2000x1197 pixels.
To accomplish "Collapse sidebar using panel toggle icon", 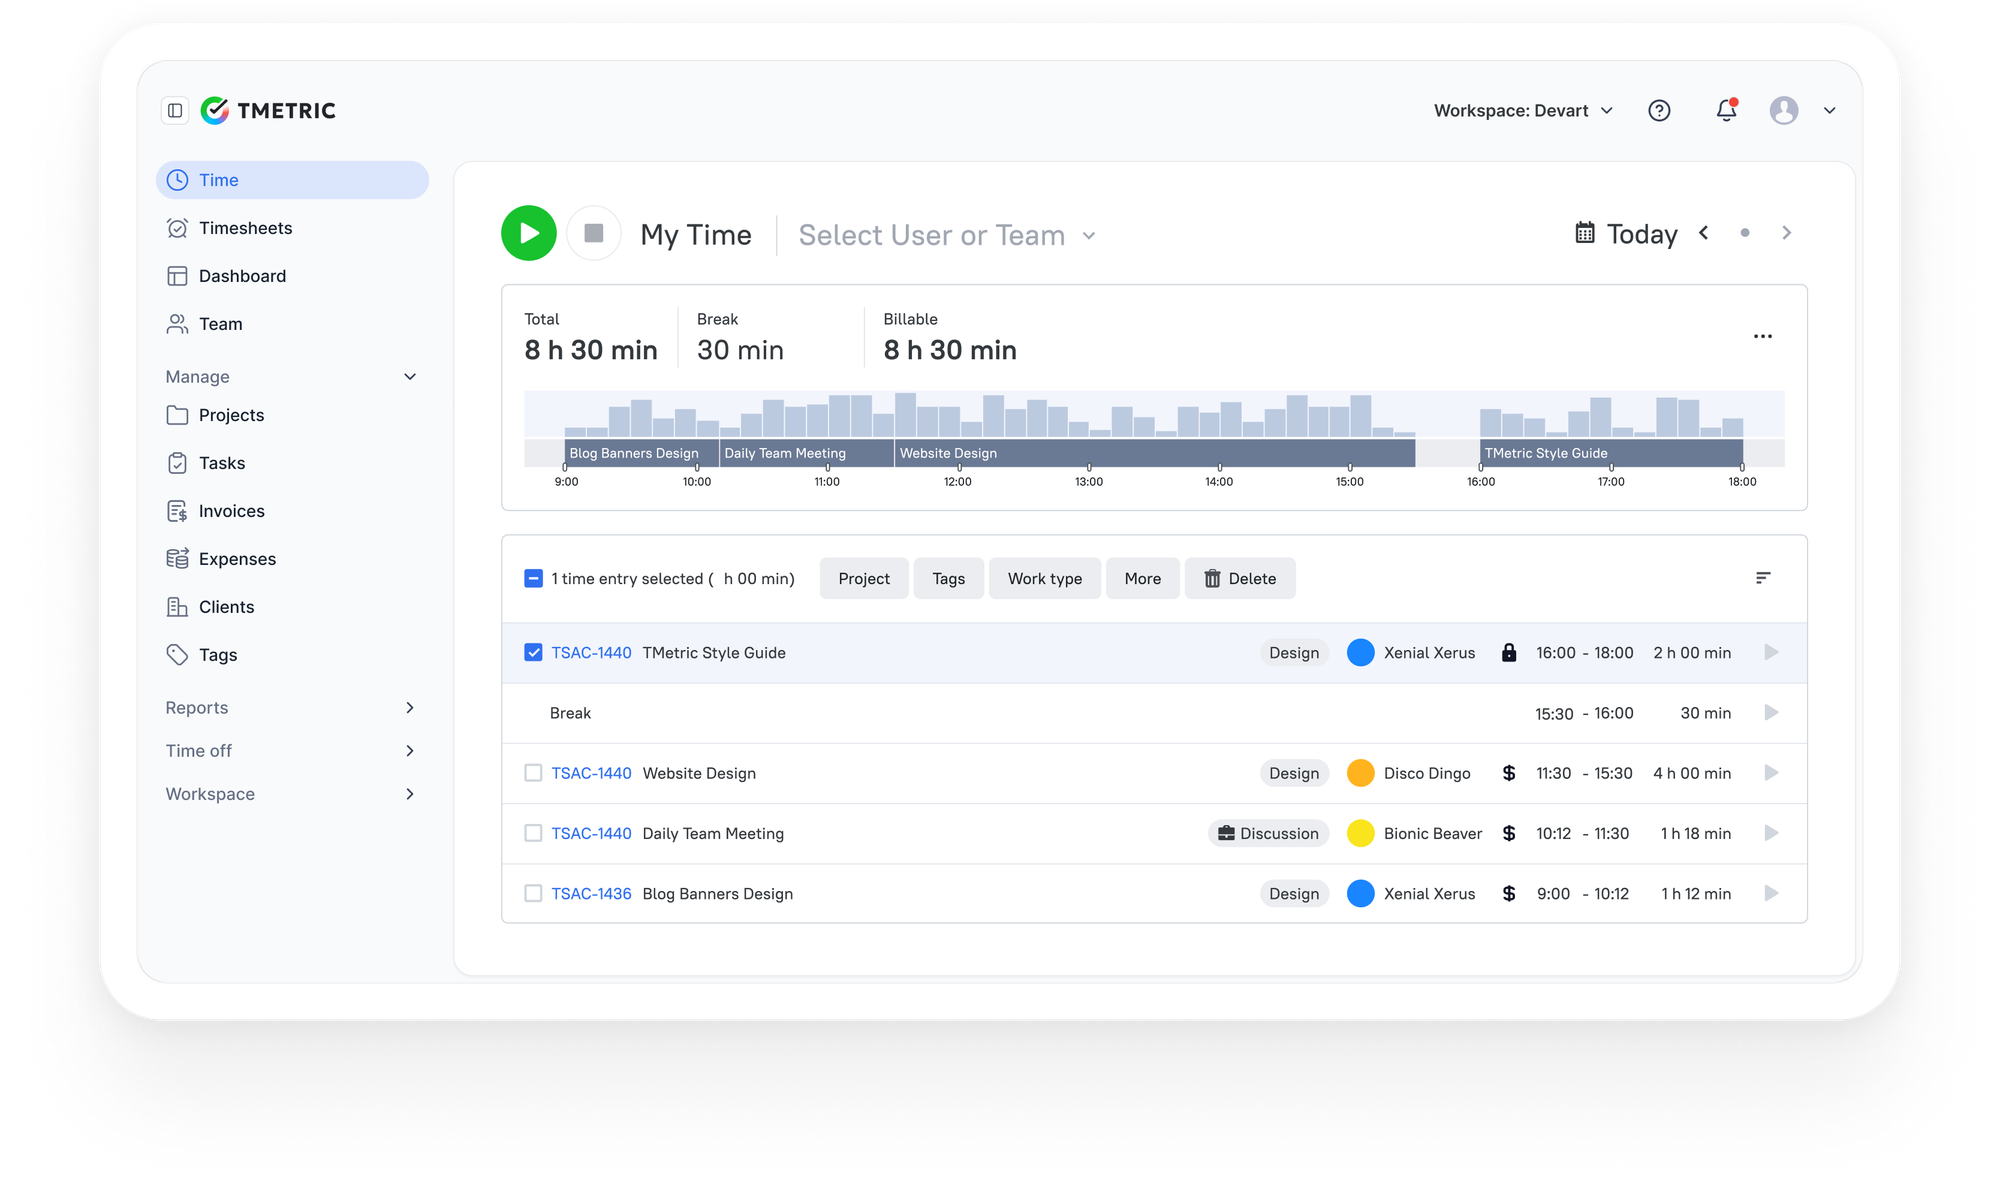I will (175, 111).
